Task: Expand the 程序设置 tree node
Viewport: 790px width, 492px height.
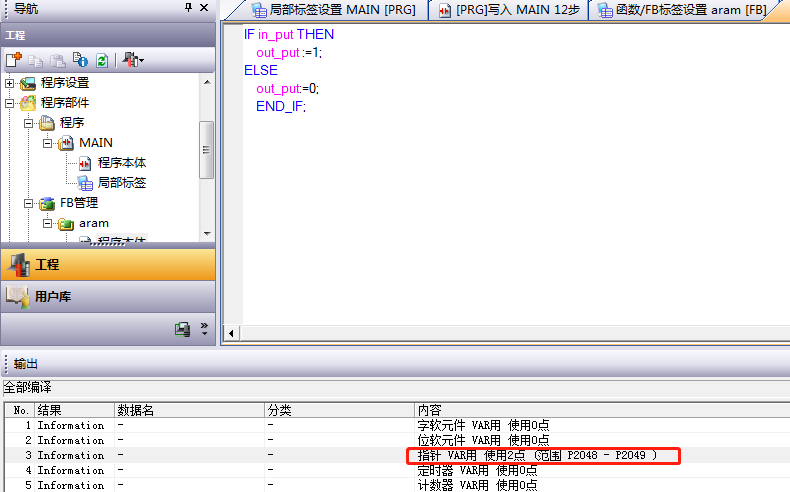Action: pyautogui.click(x=10, y=83)
